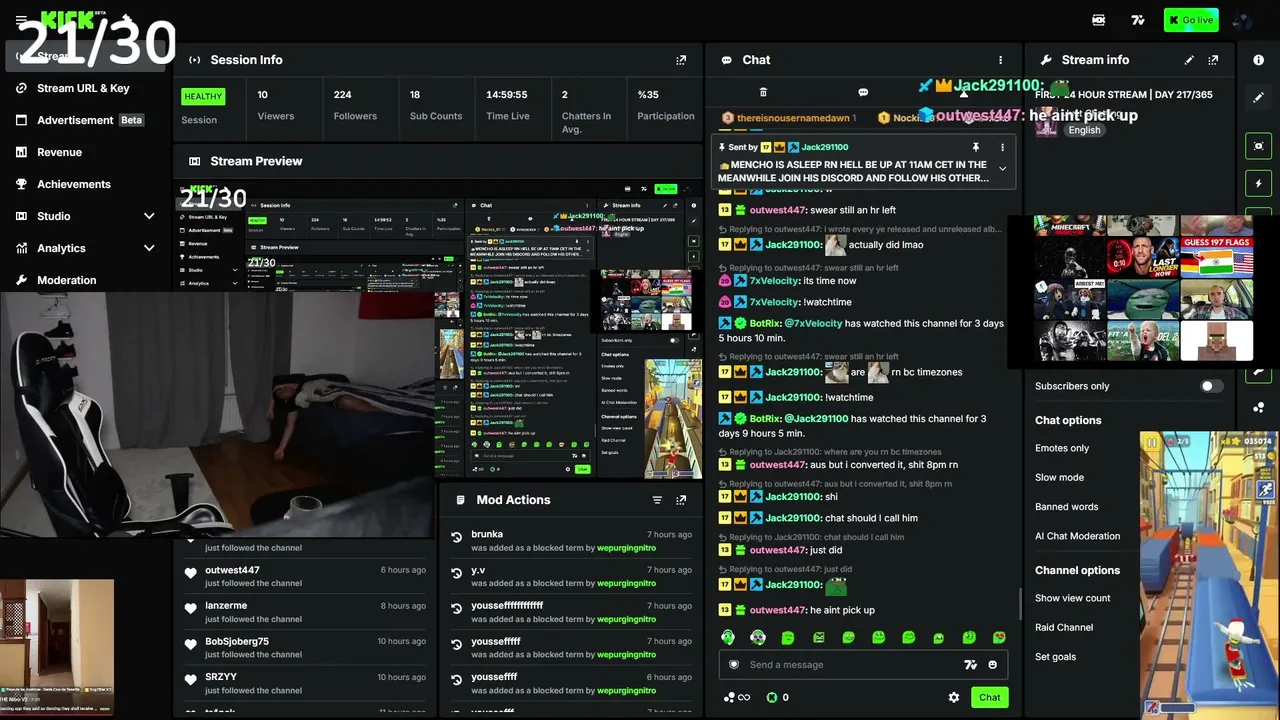The height and width of the screenshot is (720, 1280).
Task: Click the LAST LONGER NOW thumbnail
Action: (1143, 257)
